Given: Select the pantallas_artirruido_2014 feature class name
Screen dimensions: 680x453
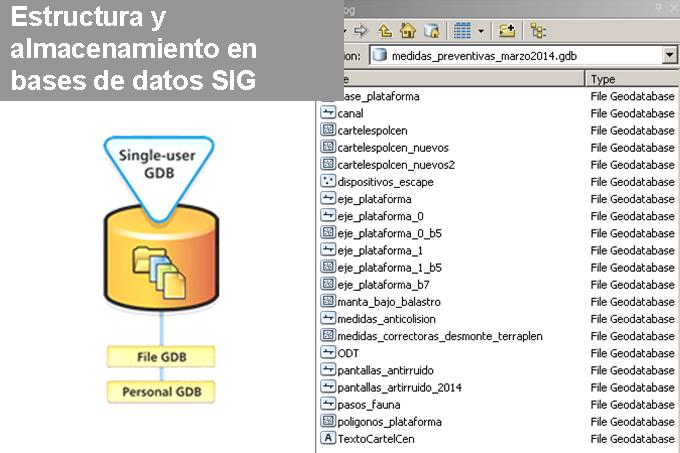Looking at the screenshot, I should [399, 387].
